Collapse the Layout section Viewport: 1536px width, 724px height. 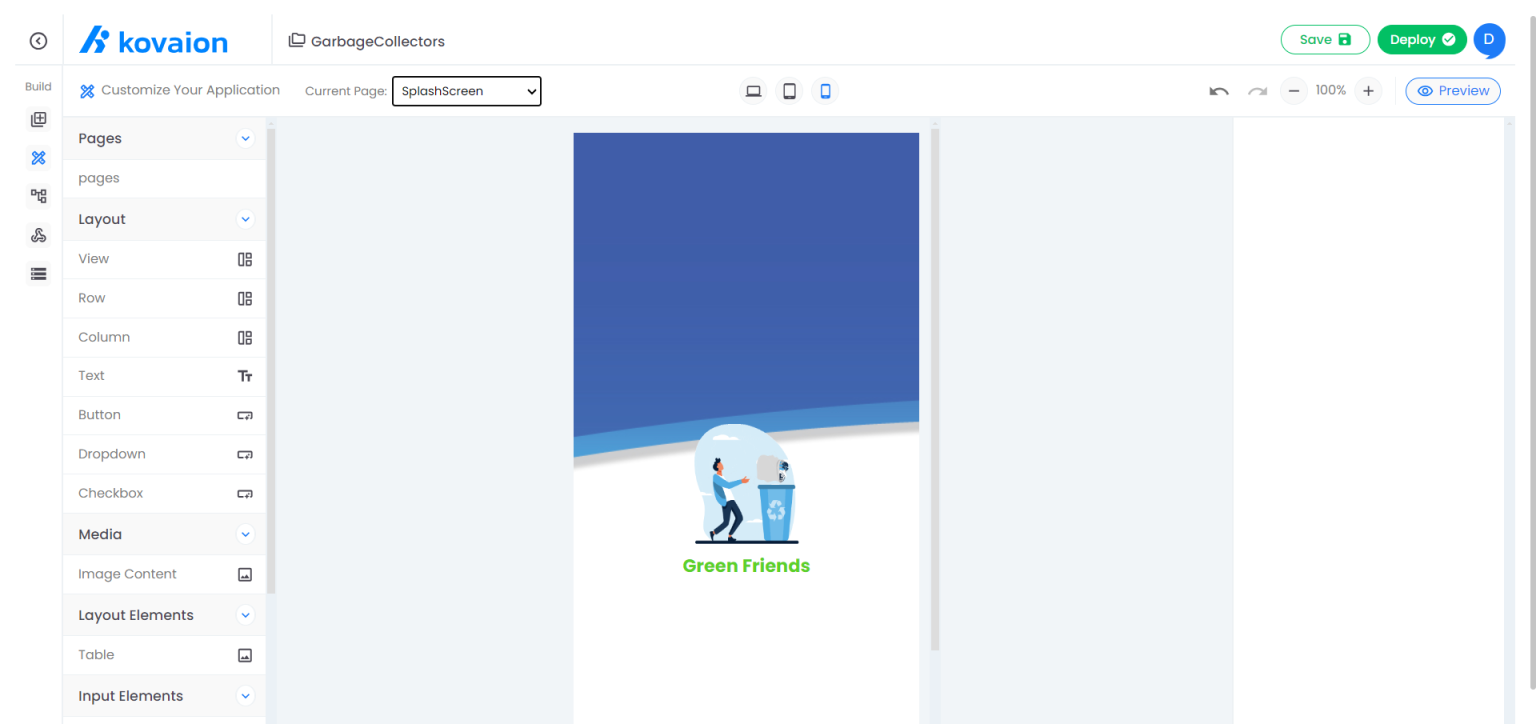(x=245, y=219)
